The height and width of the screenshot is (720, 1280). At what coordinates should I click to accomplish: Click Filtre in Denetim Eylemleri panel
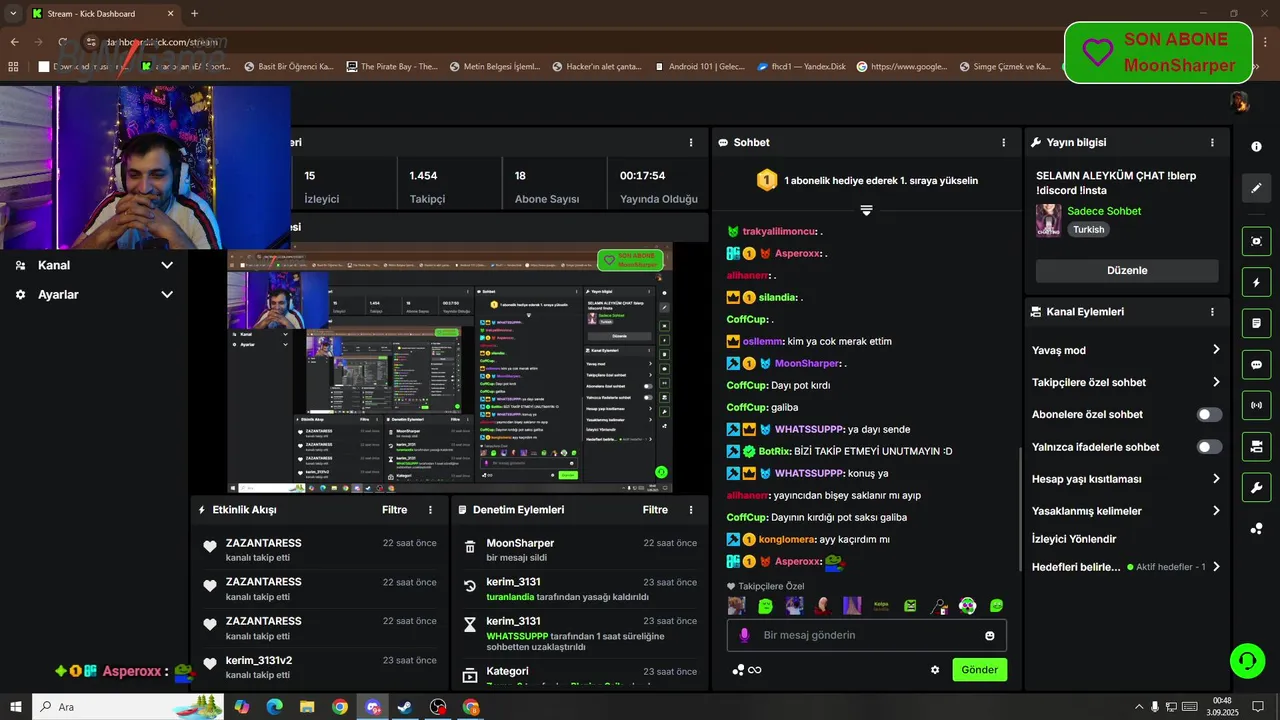(655, 510)
